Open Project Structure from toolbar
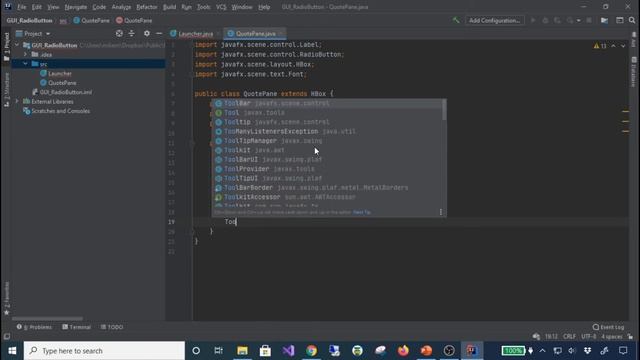The width and height of the screenshot is (640, 360). 604,20
